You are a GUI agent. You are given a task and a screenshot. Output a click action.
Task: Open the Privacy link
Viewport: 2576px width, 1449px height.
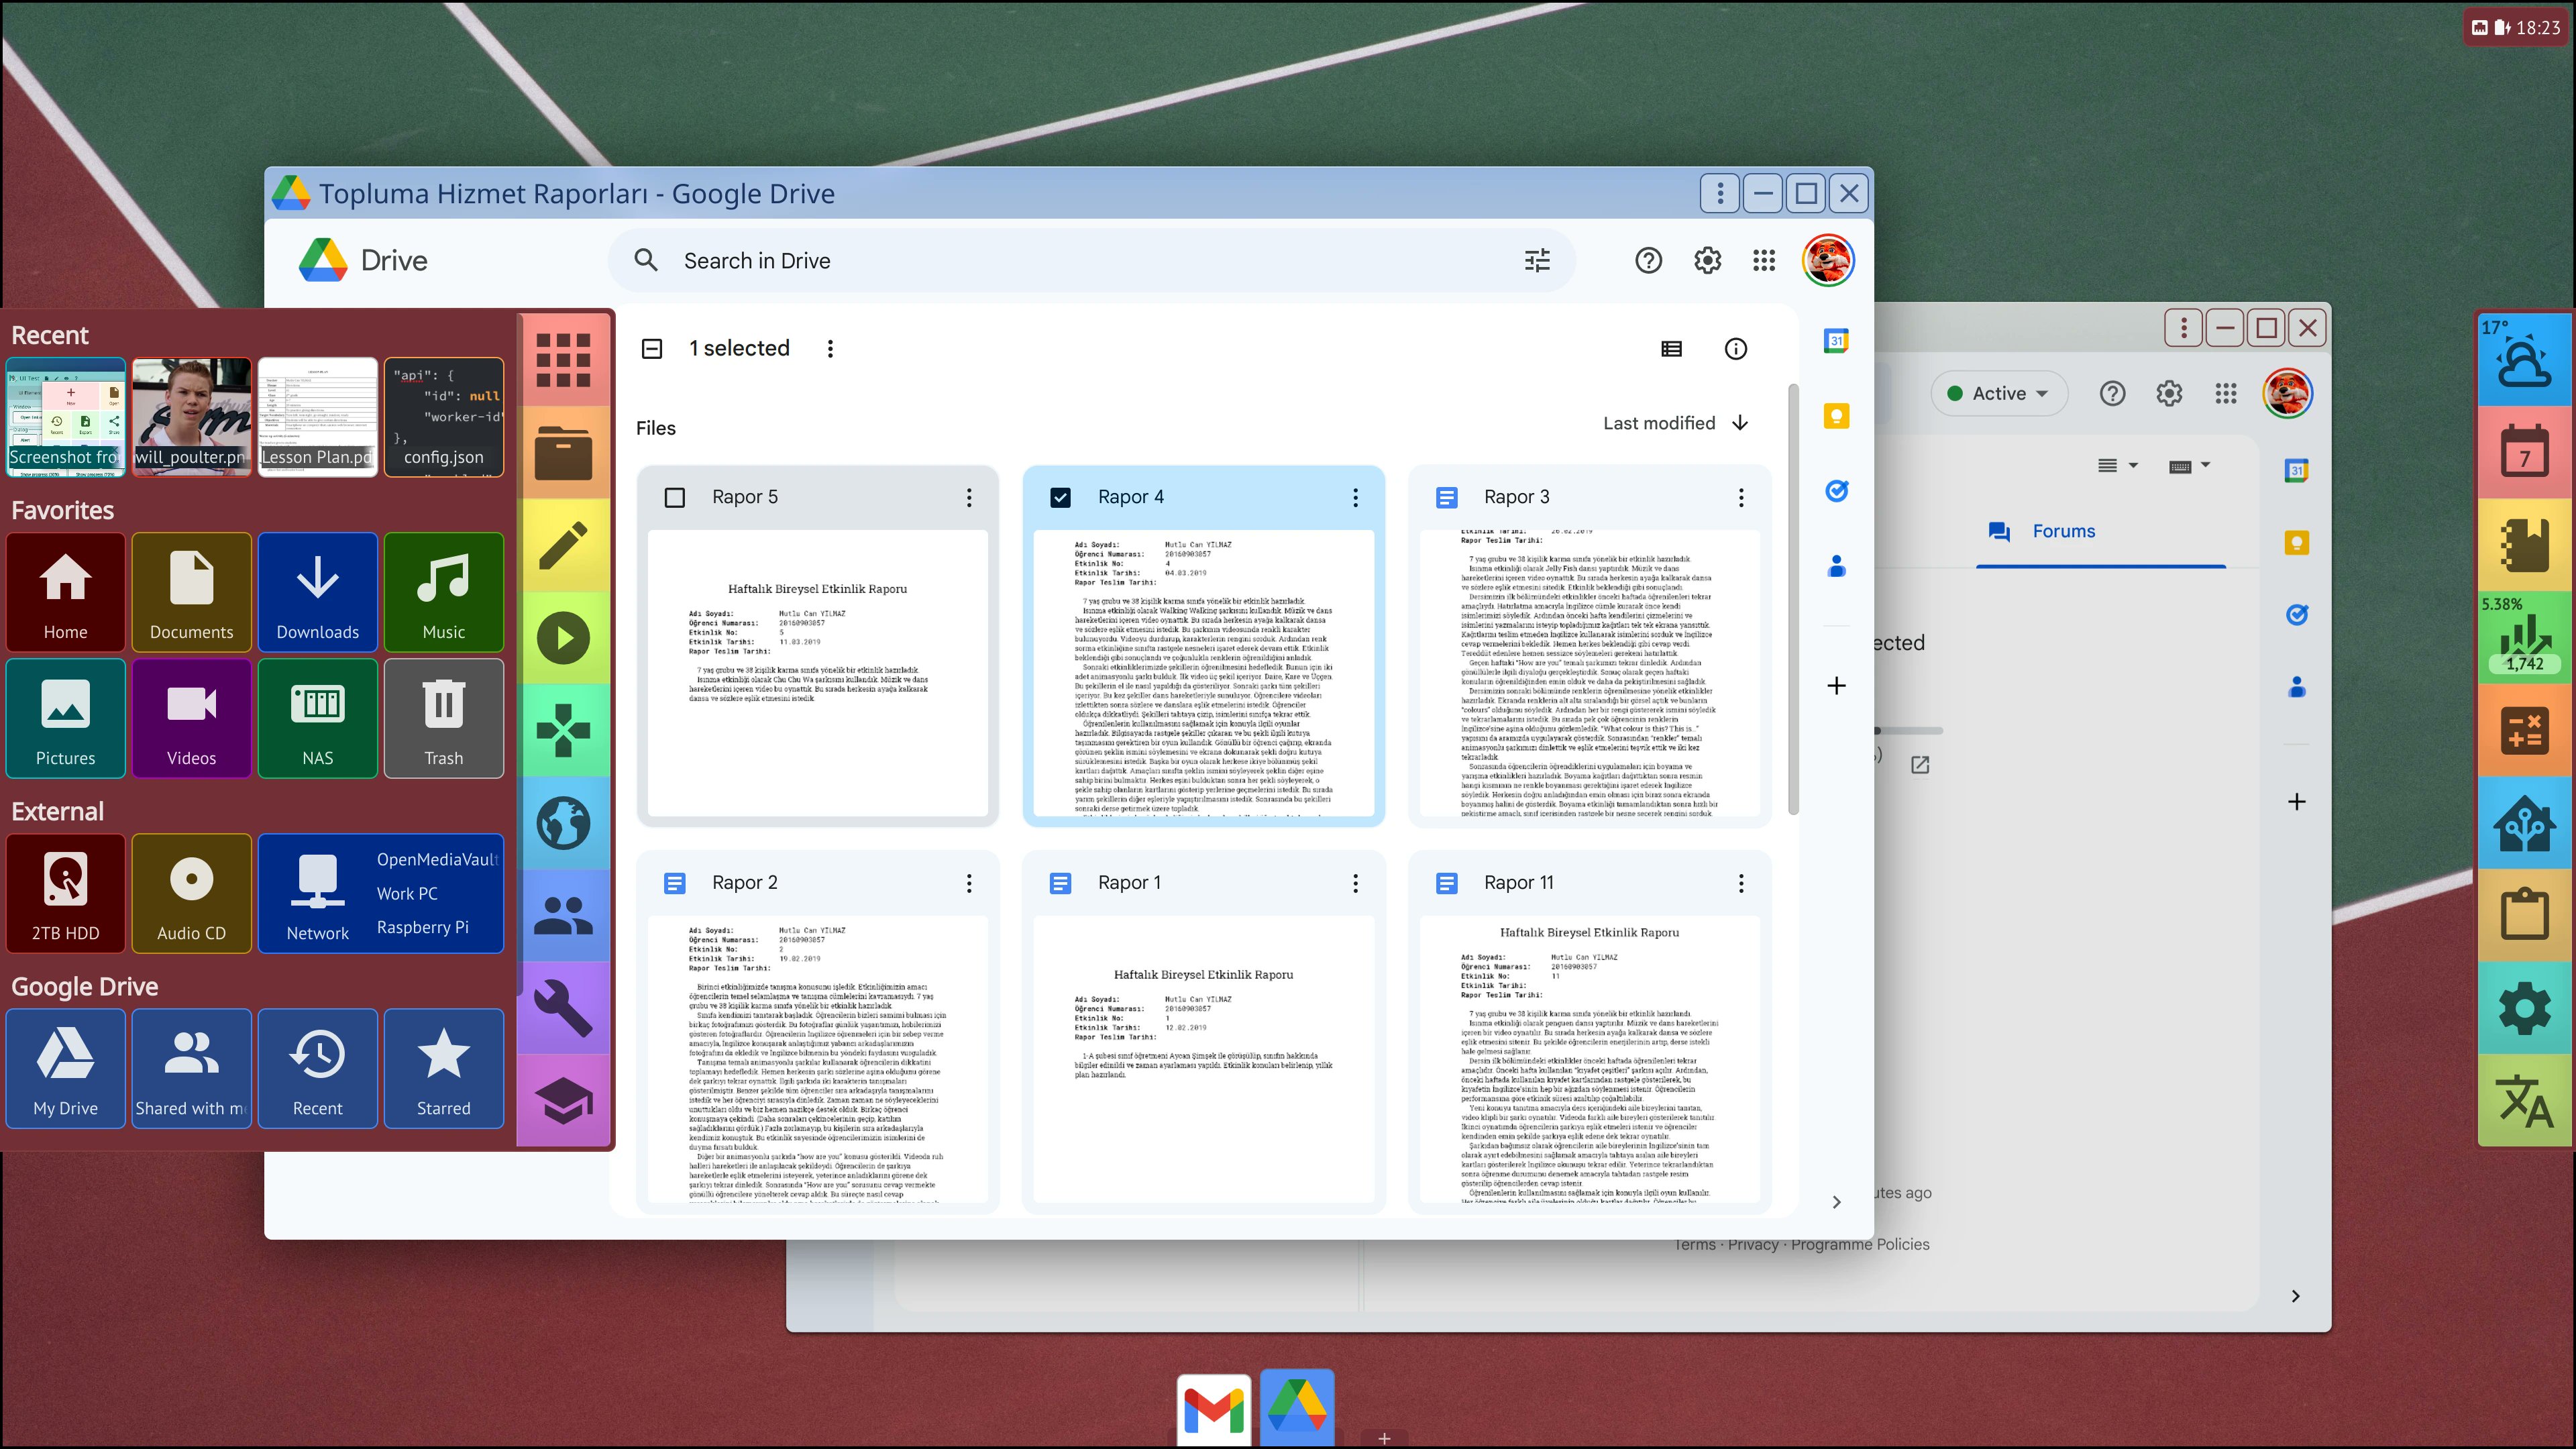click(x=1754, y=1244)
